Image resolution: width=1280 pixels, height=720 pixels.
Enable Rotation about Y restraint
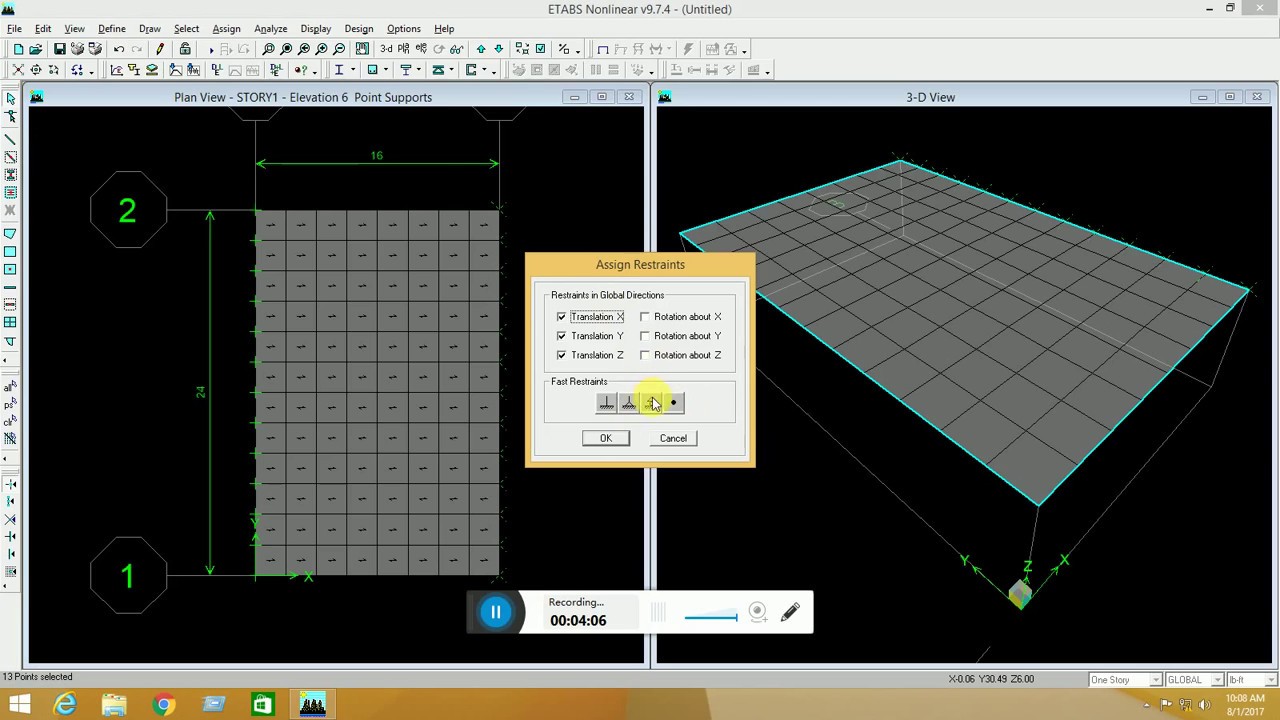(x=645, y=336)
